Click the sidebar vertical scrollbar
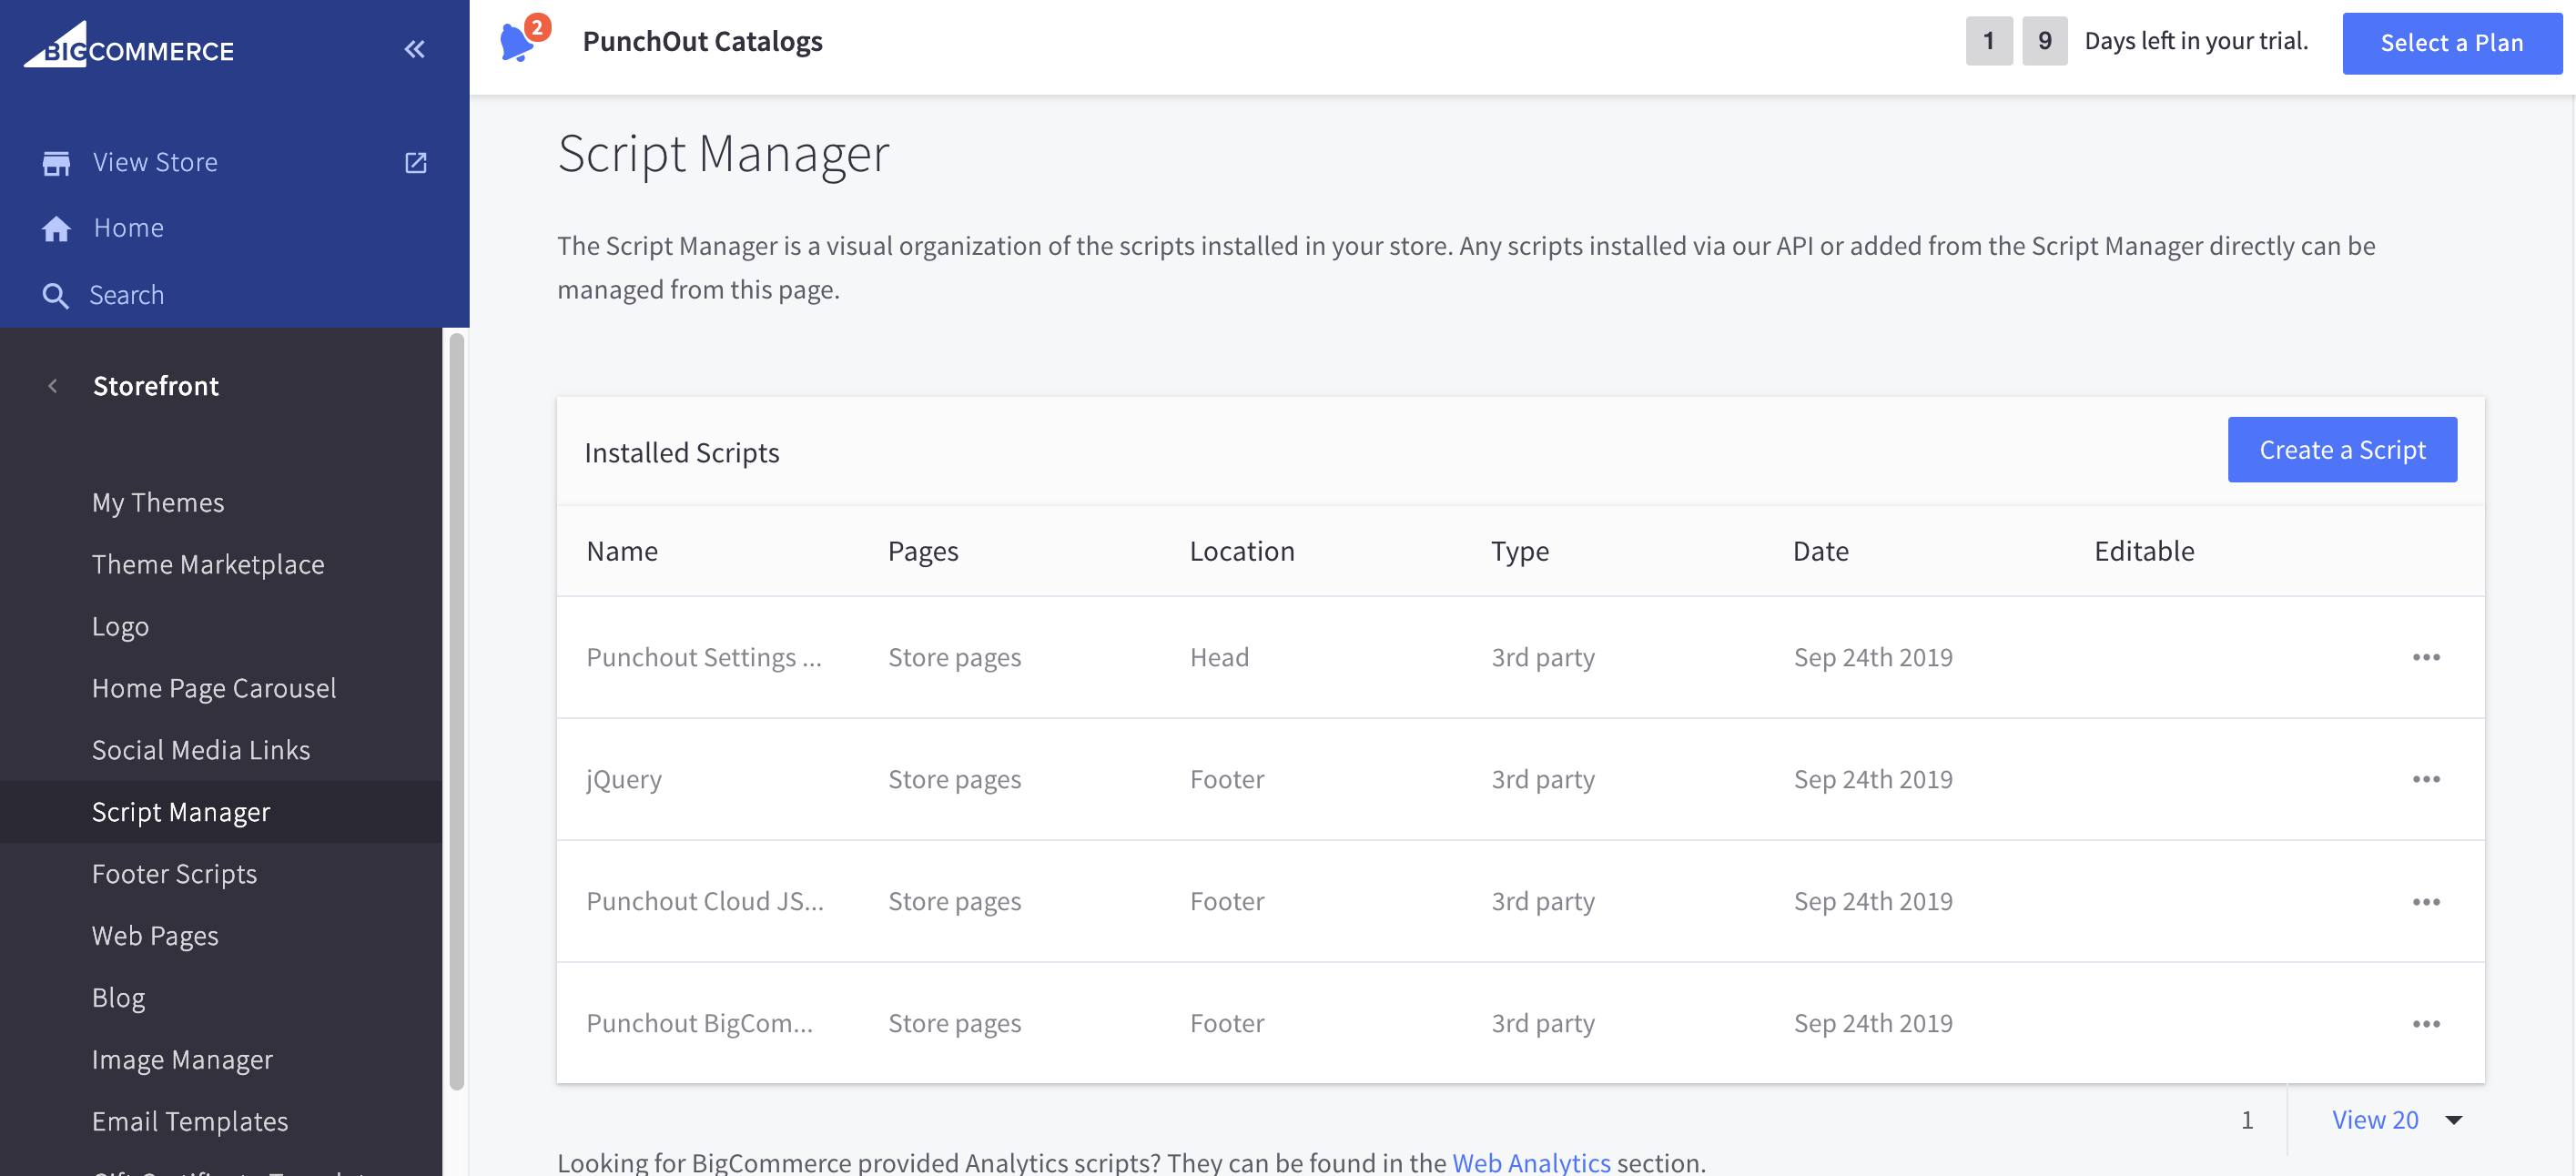Image resolution: width=2576 pixels, height=1176 pixels. pyautogui.click(x=457, y=712)
